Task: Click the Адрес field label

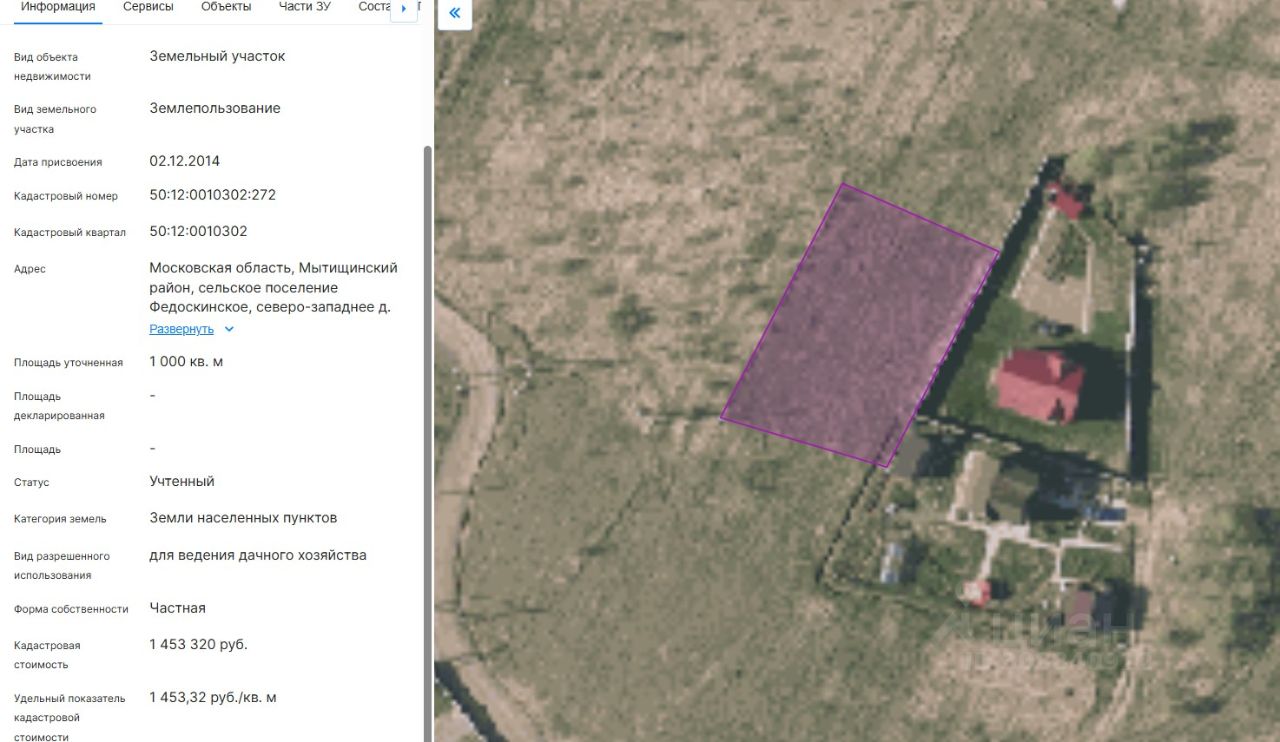Action: tap(30, 269)
